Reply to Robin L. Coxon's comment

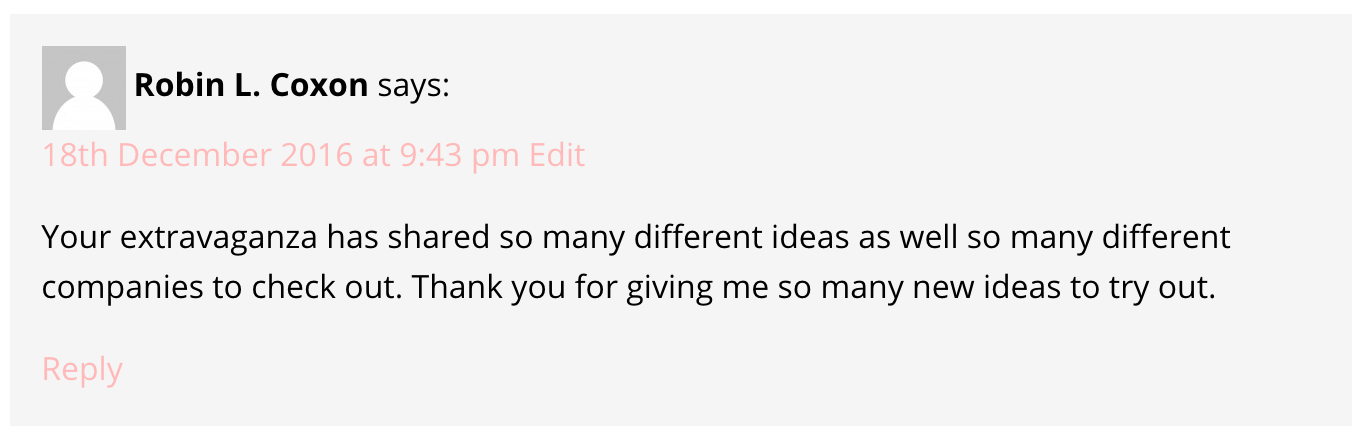pos(82,369)
